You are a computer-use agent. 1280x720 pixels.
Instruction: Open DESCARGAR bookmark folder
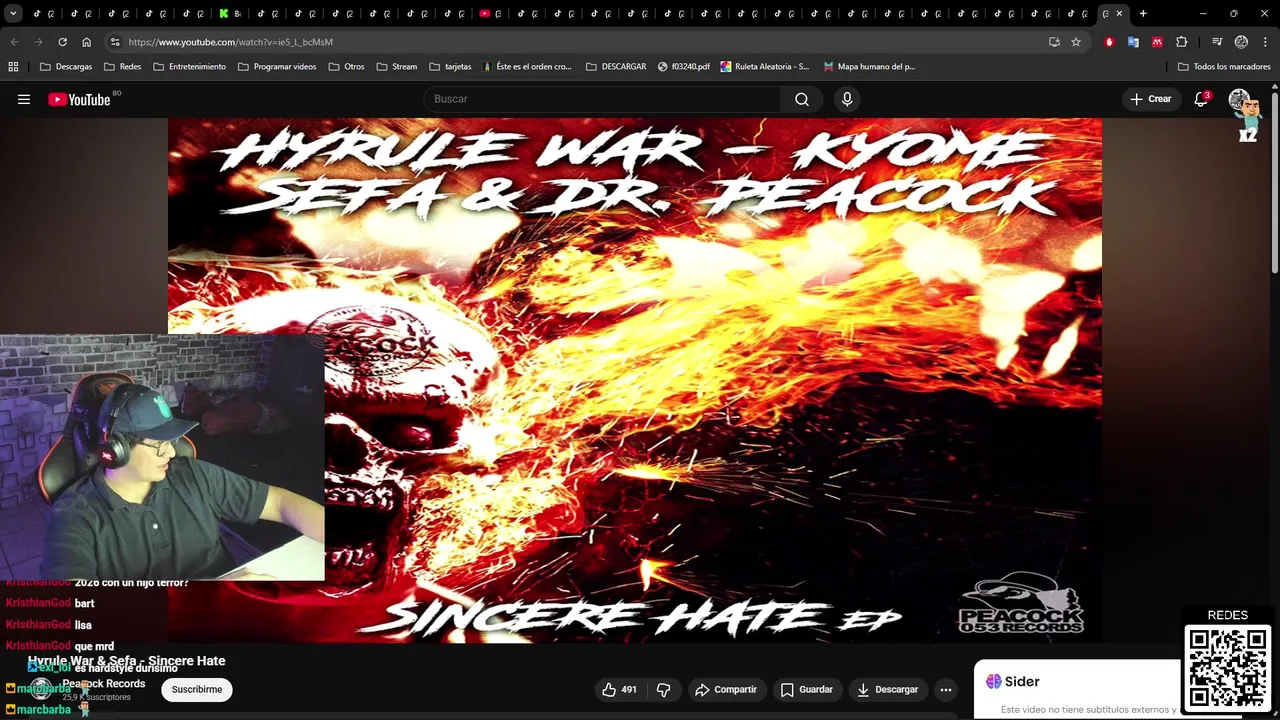(616, 67)
